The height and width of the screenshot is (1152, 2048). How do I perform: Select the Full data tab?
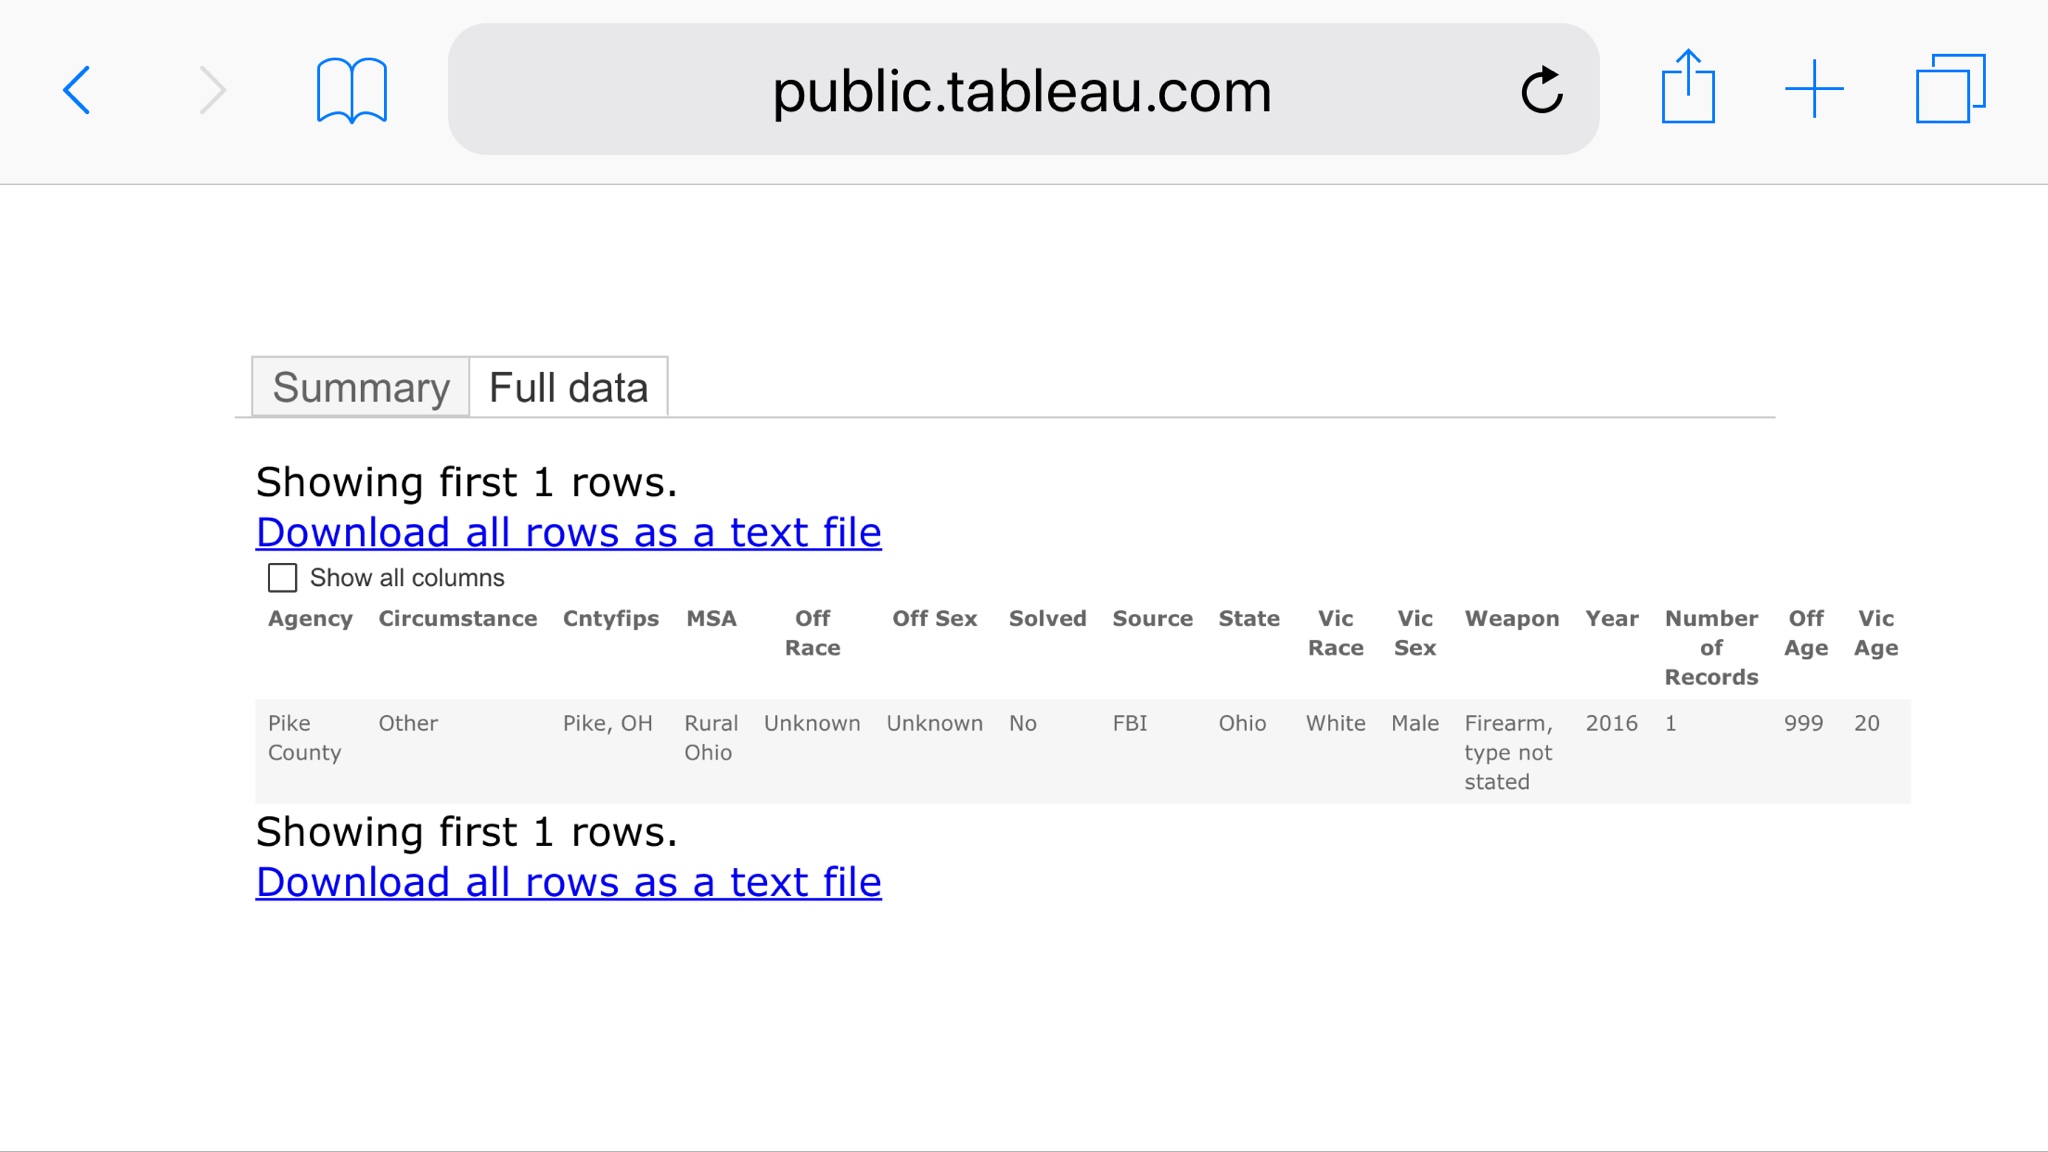pyautogui.click(x=568, y=388)
